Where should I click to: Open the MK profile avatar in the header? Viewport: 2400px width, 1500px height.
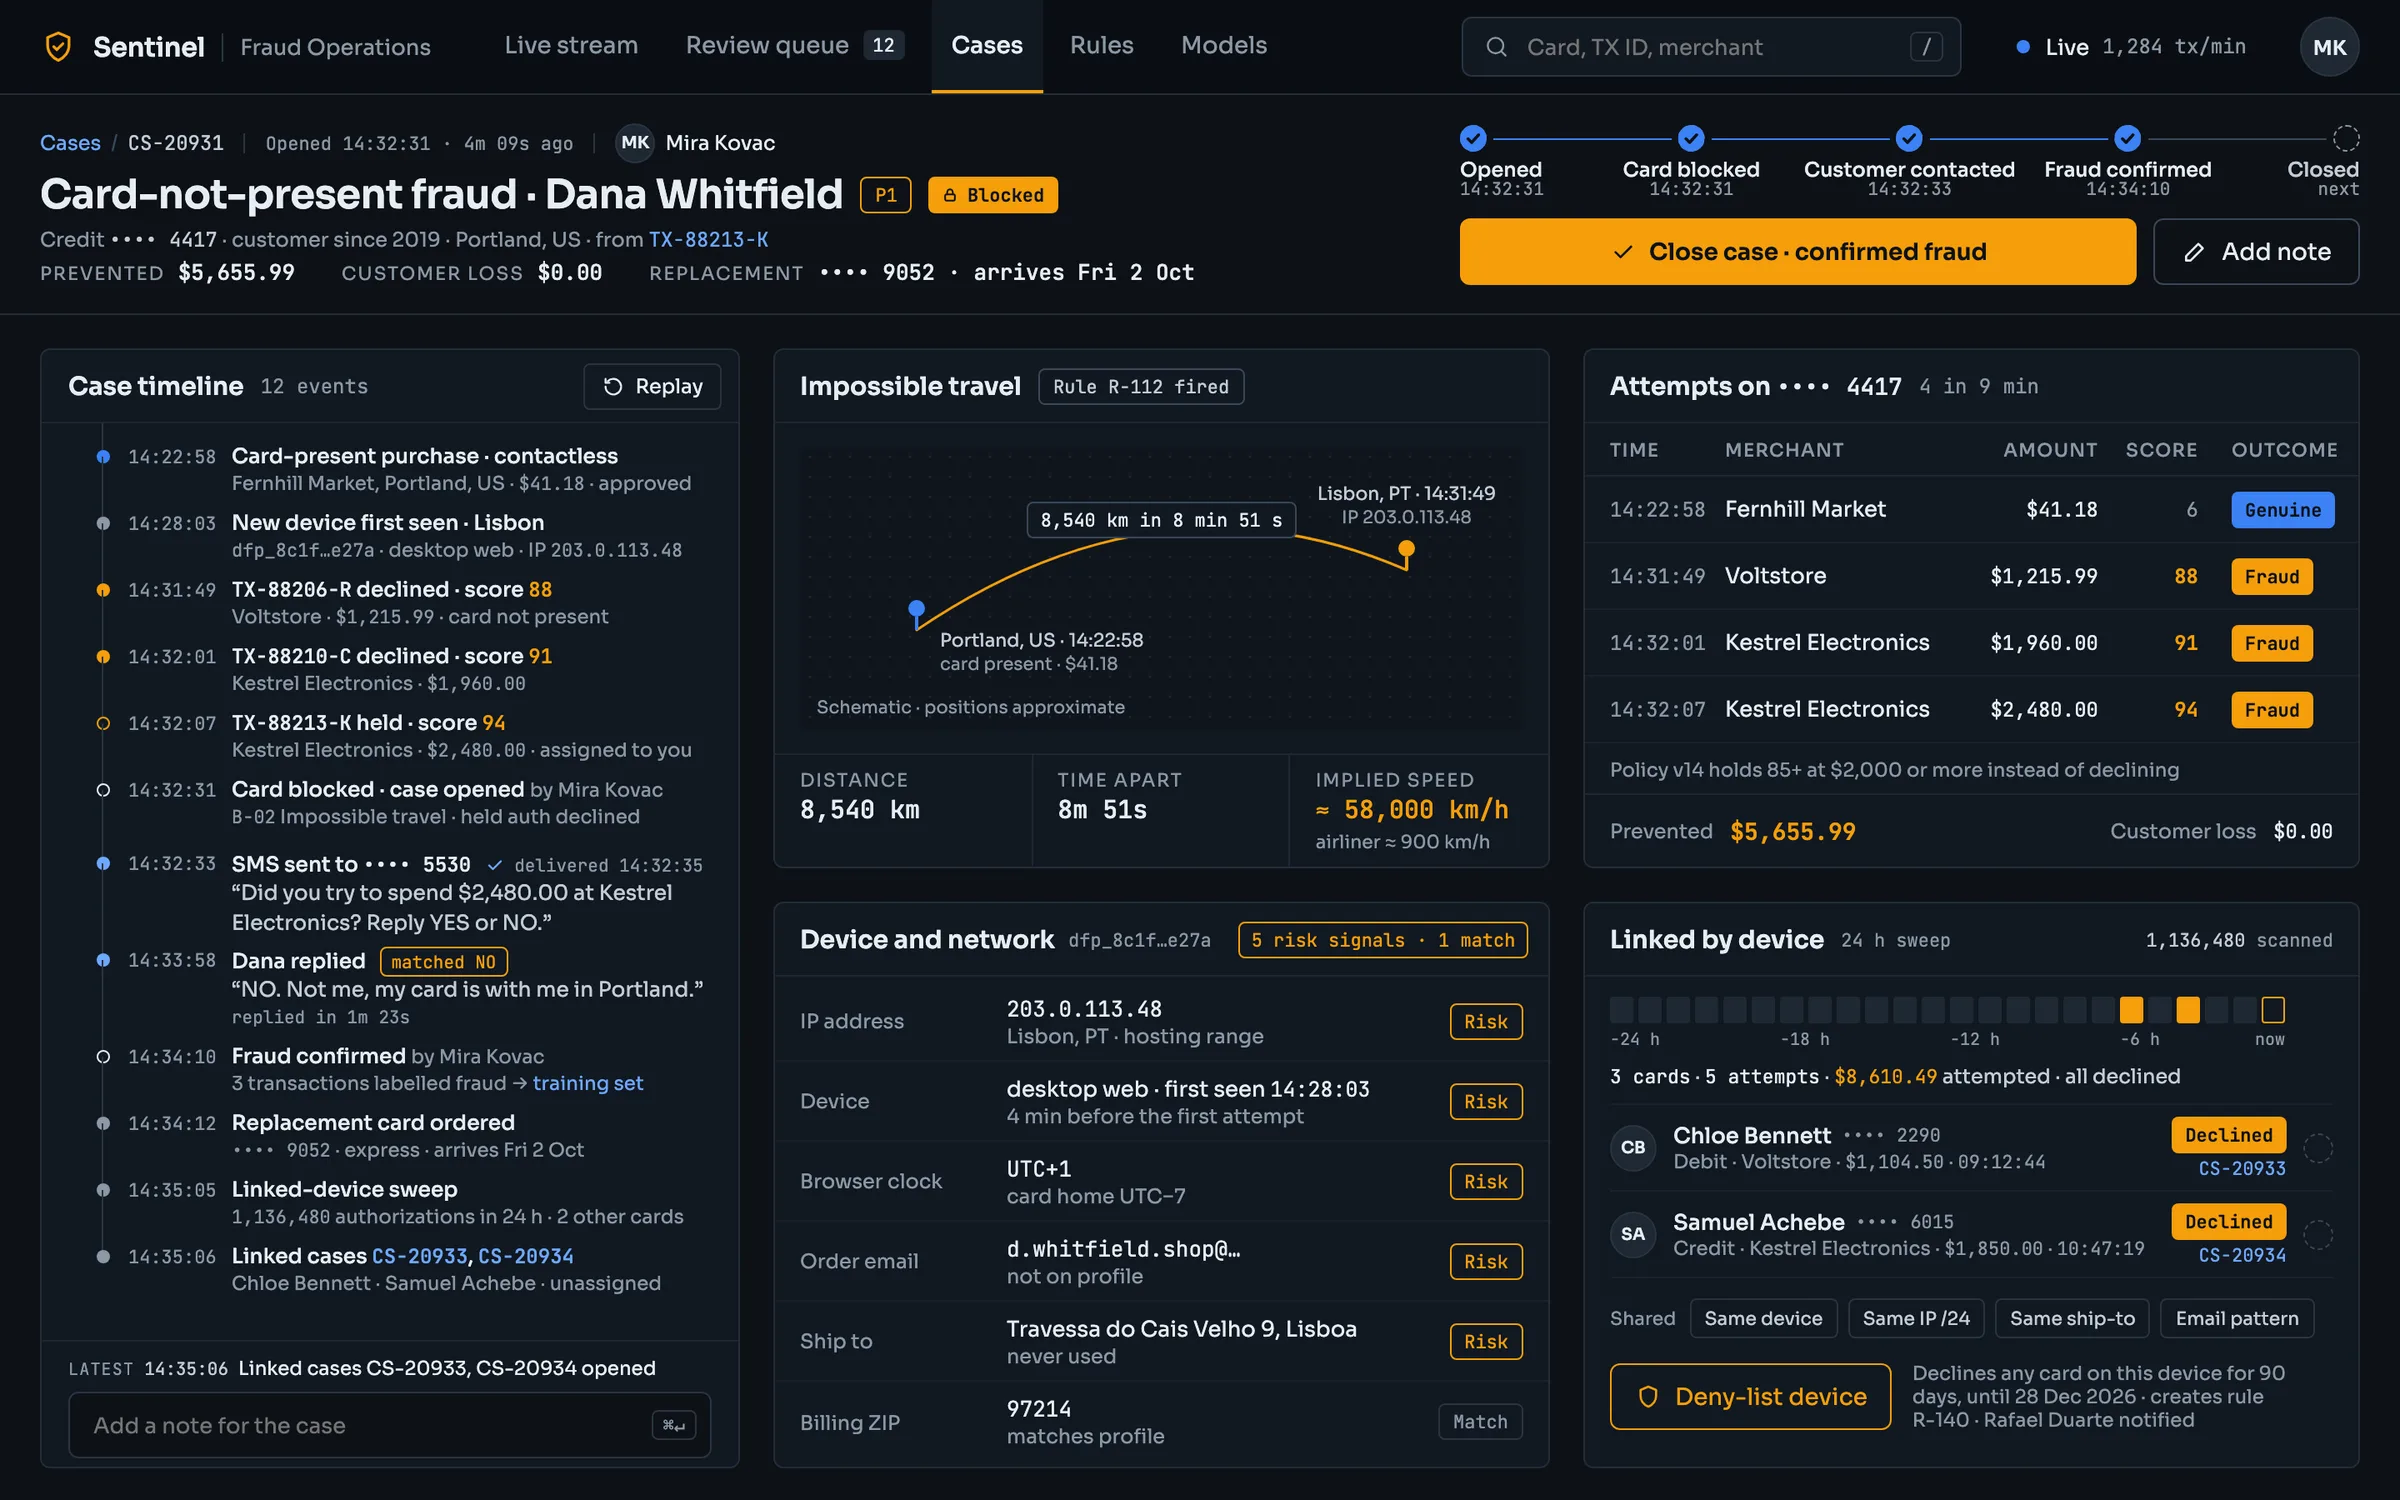(2329, 47)
